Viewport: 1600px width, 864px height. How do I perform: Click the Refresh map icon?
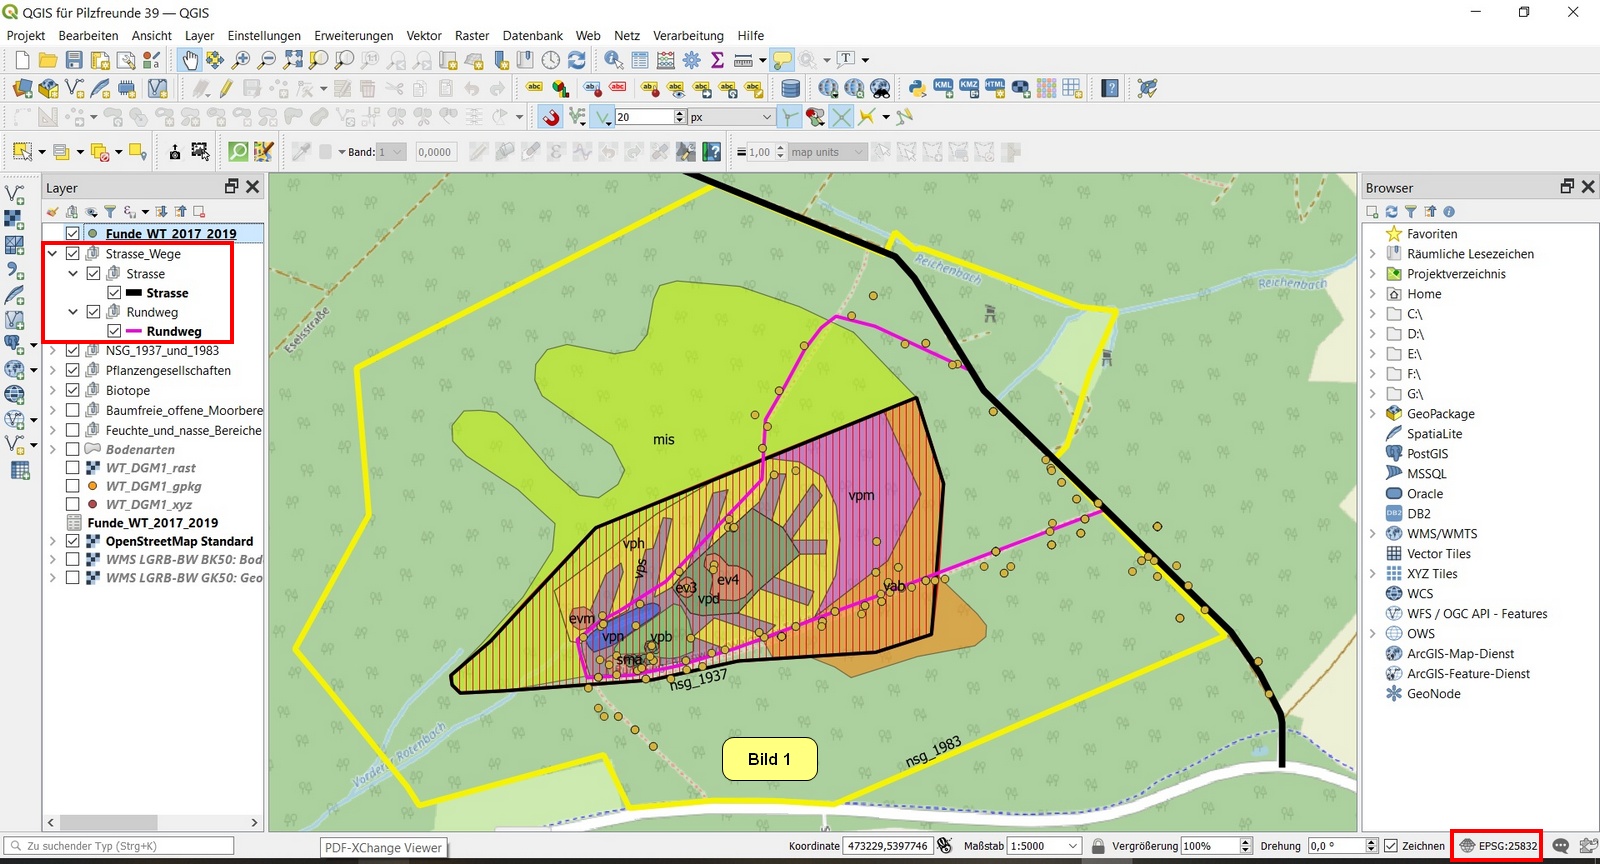click(x=577, y=60)
